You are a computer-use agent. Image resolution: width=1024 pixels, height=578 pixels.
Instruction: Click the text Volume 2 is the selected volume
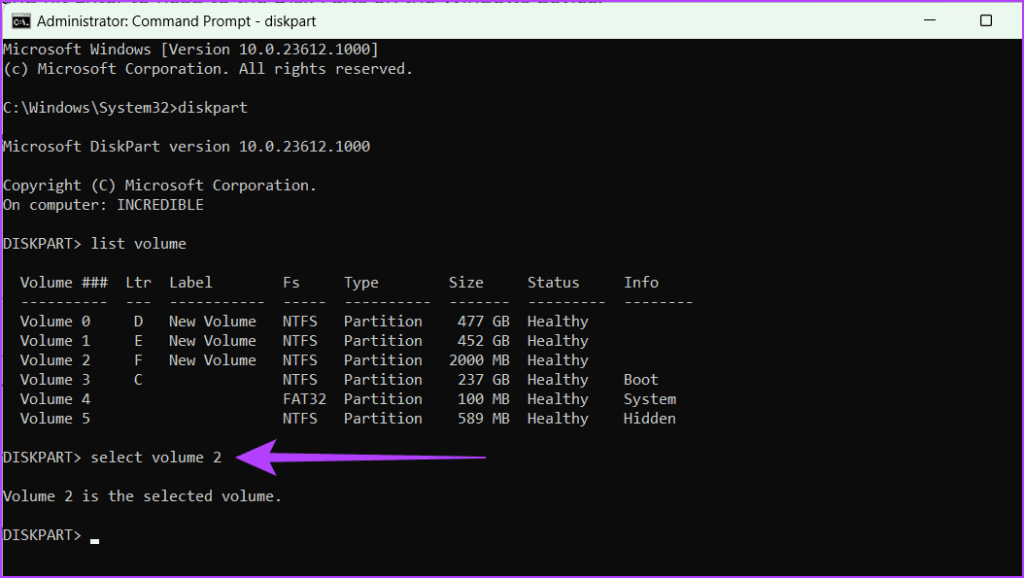142,495
